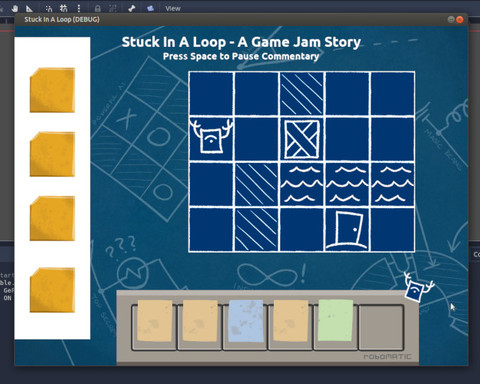This screenshot has width=480, height=384.
Task: Click the empty tile left of the door
Action: coord(302,230)
